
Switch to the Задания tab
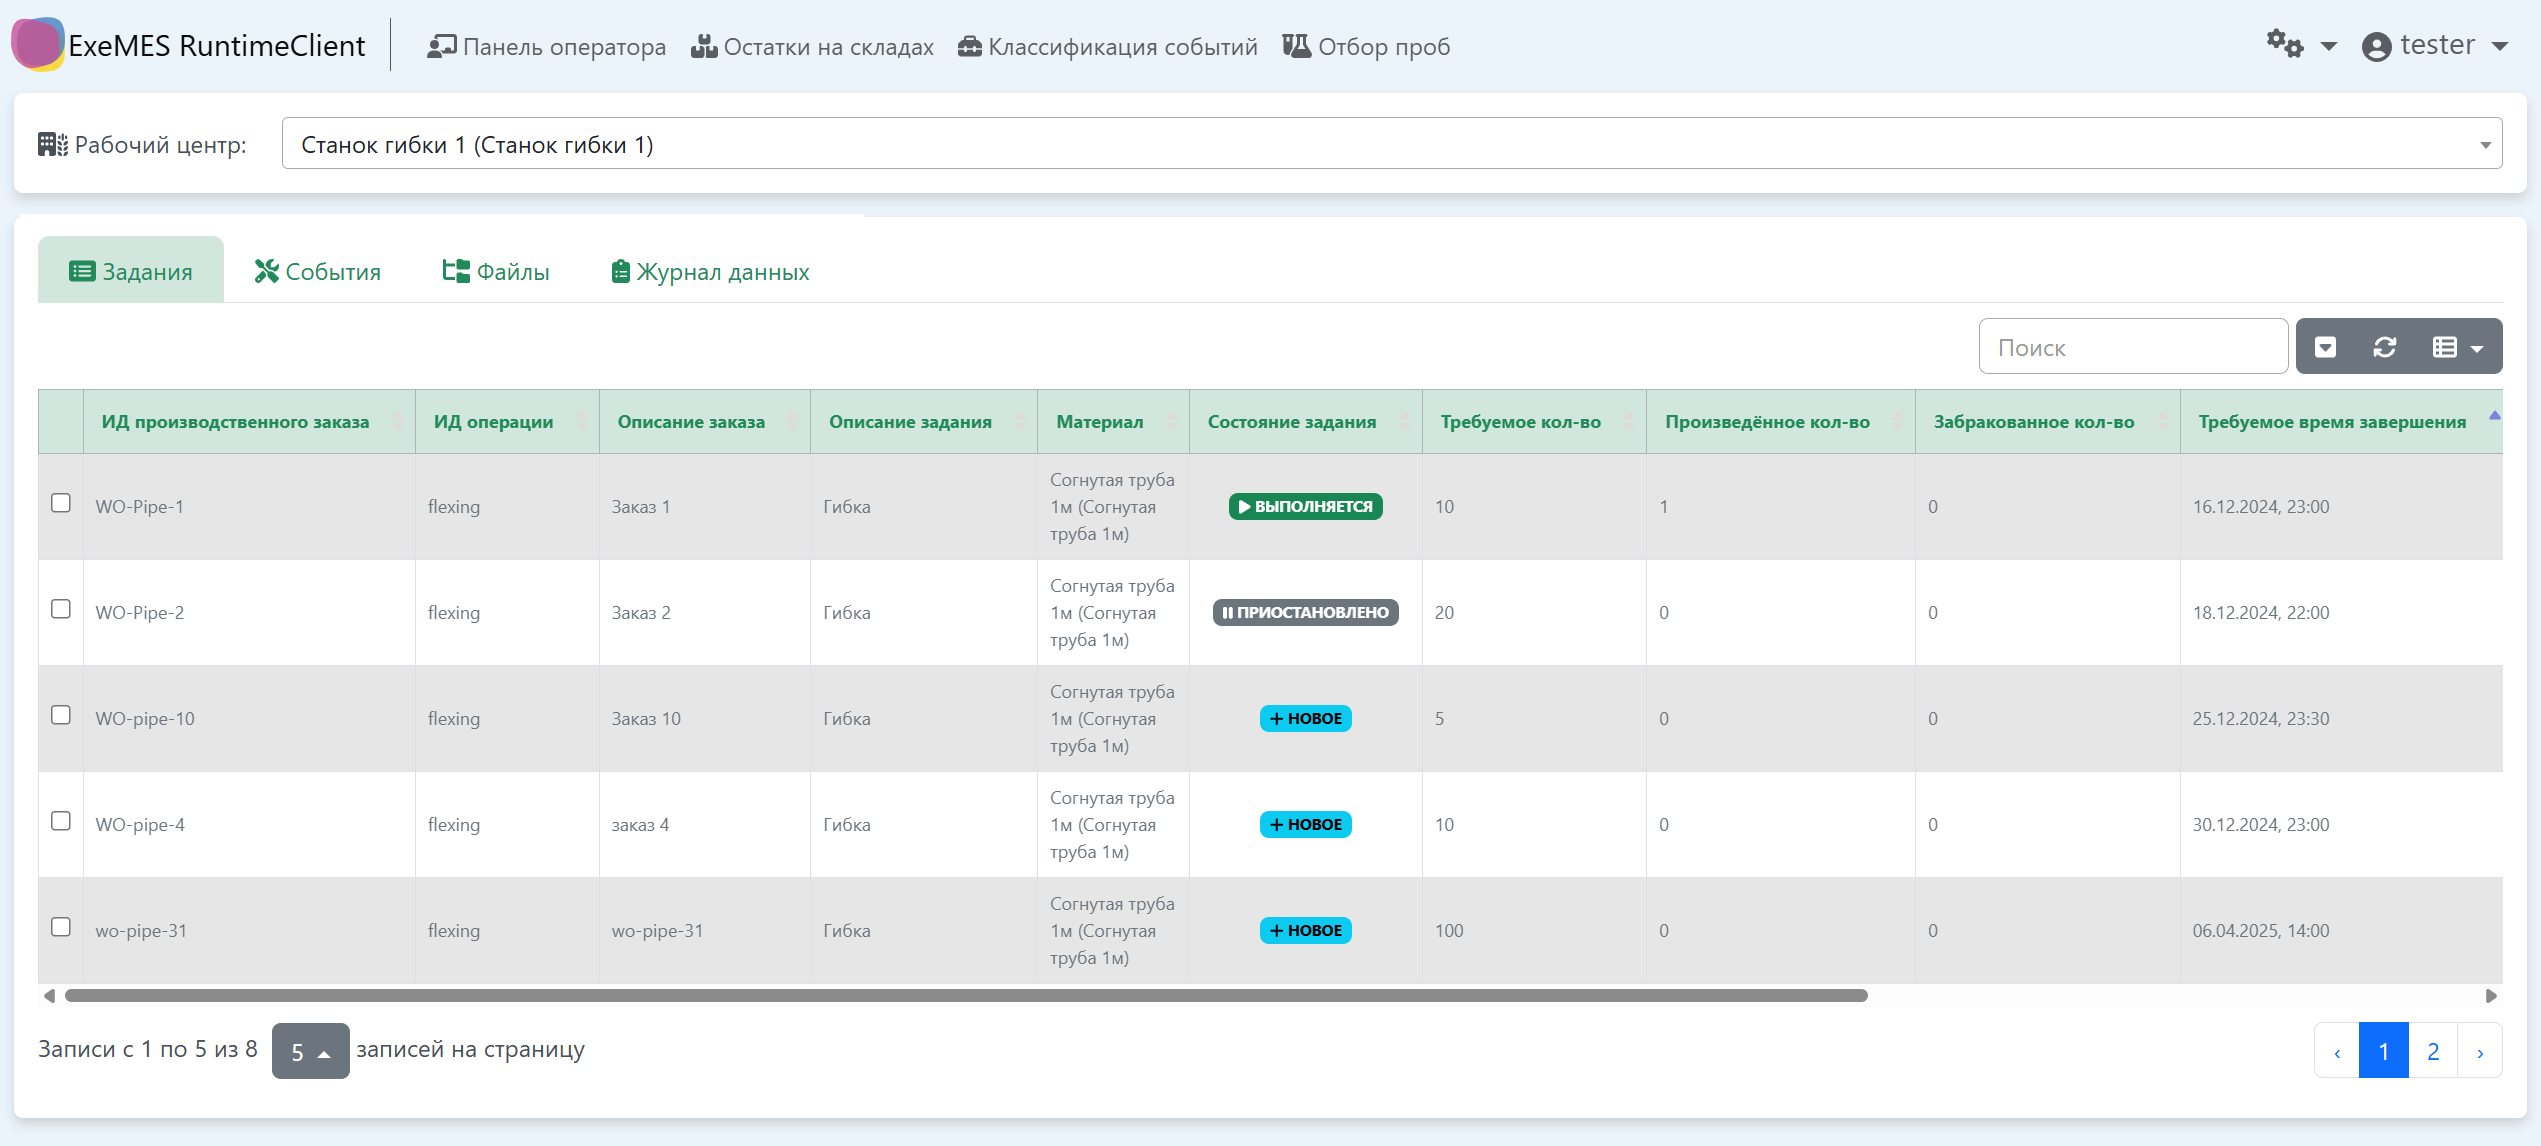click(x=131, y=271)
